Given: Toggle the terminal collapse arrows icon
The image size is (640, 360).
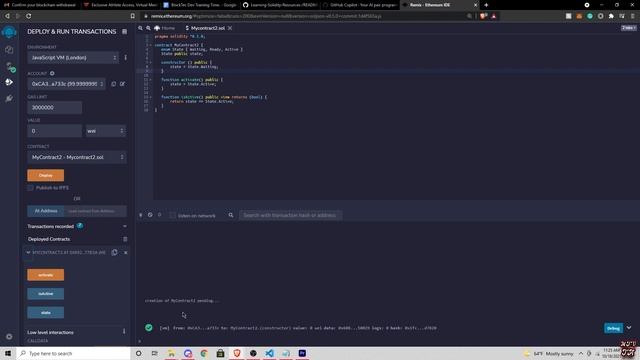Looking at the screenshot, I should 141,215.
